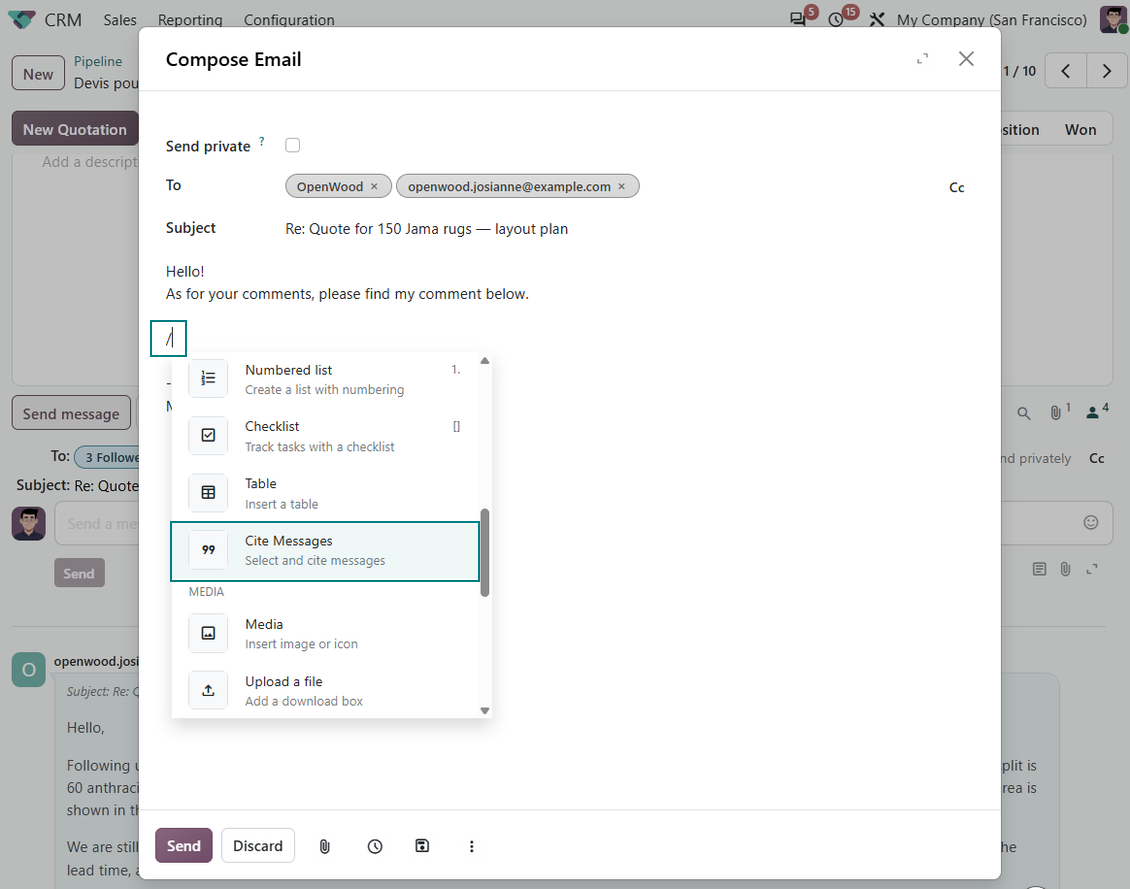Open emoji picker in chatter composer
The width and height of the screenshot is (1130, 889).
[1091, 522]
